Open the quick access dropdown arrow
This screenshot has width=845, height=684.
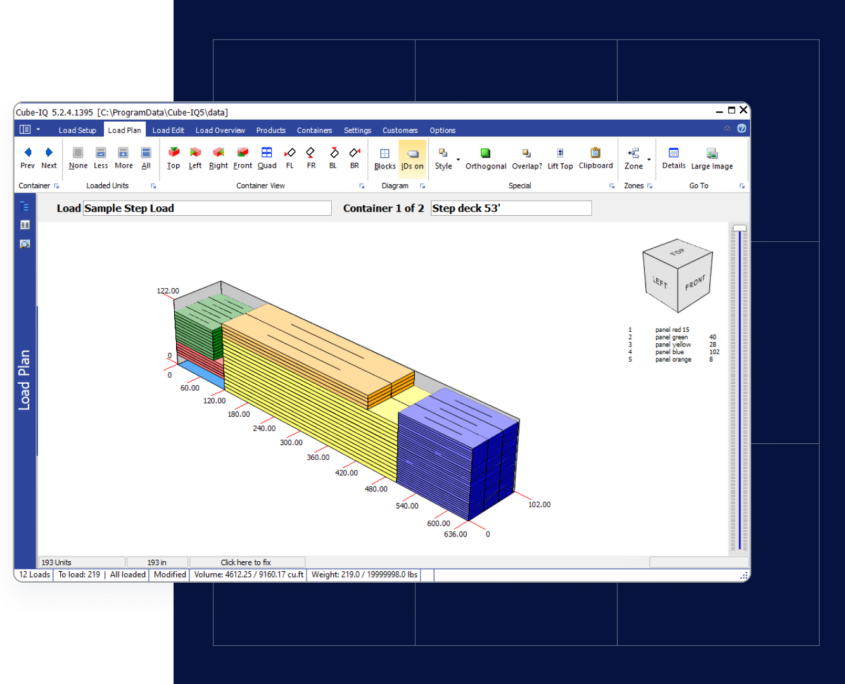38,129
